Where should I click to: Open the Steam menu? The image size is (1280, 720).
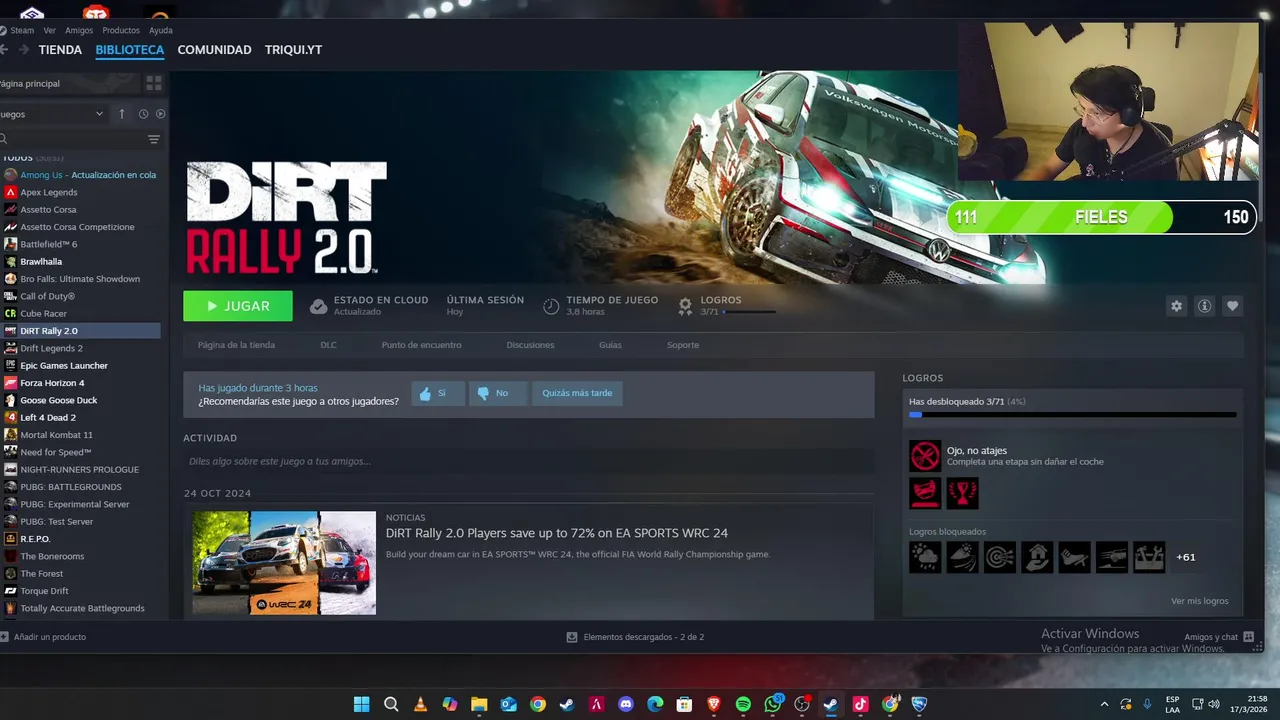pos(21,30)
